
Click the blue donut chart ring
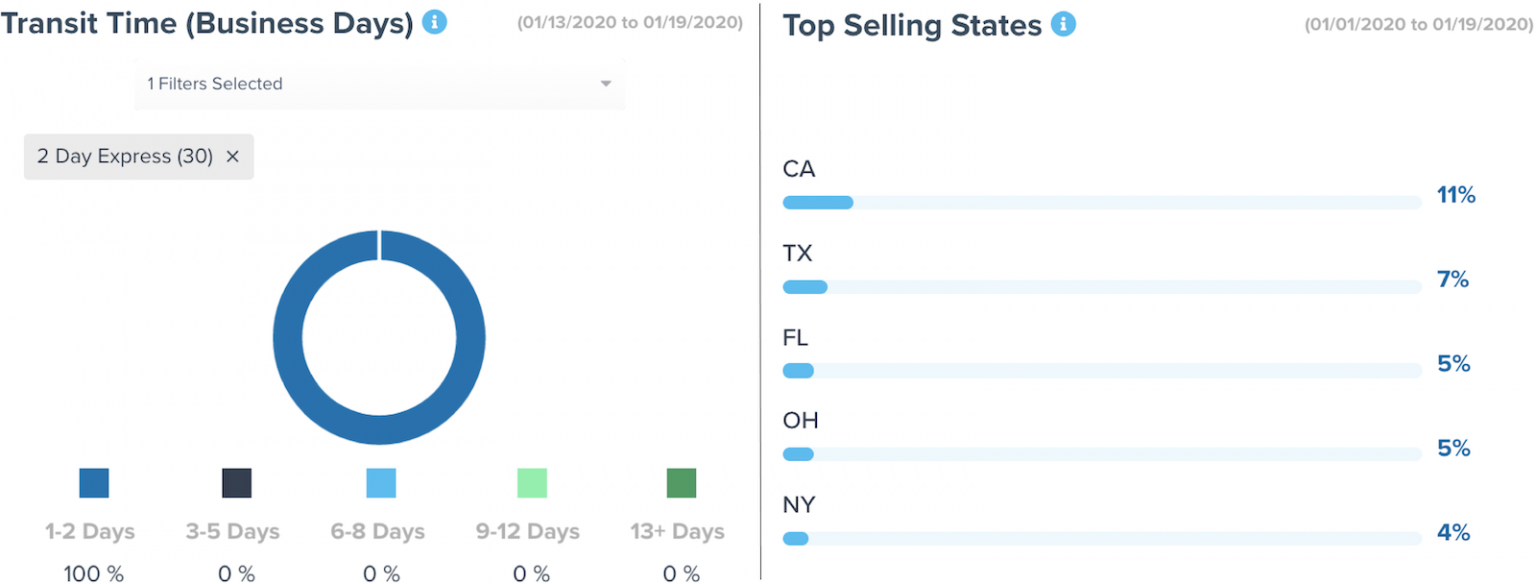coord(288,338)
